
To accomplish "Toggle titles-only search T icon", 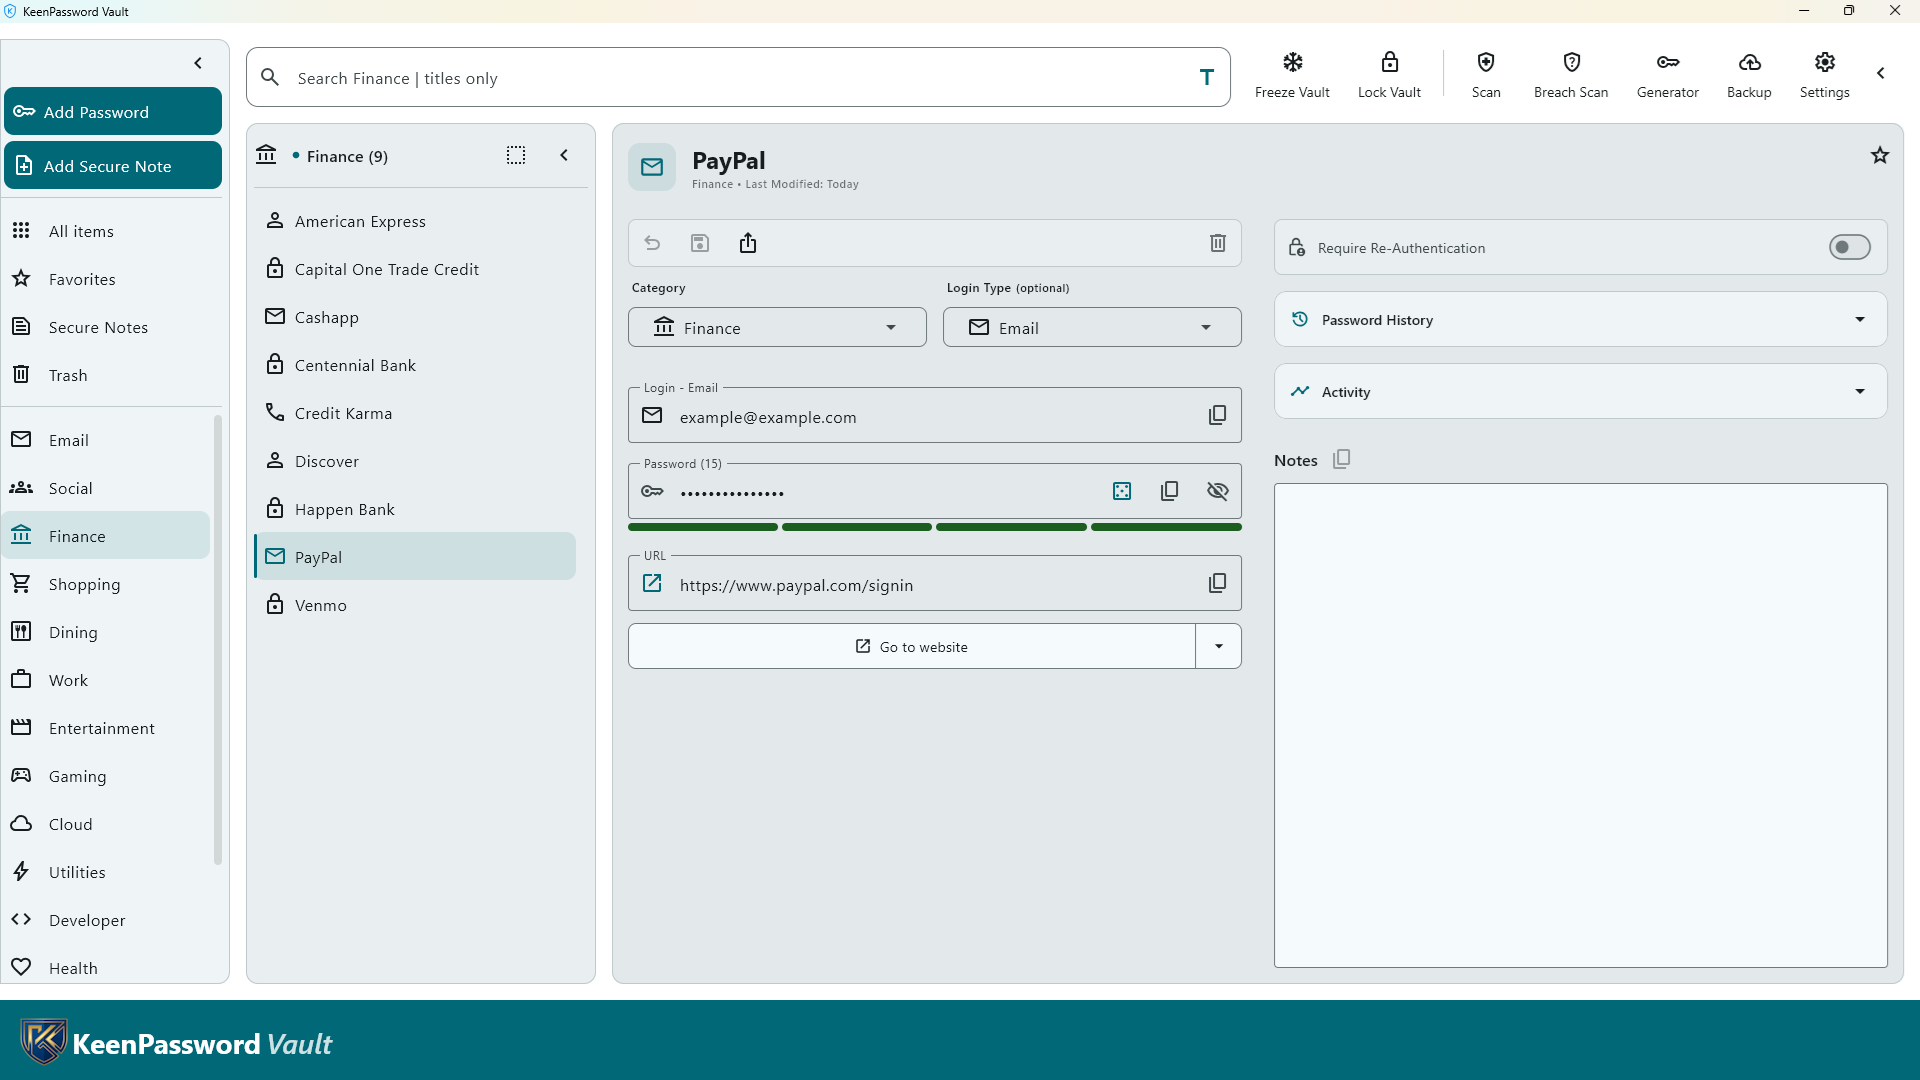I will pos(1207,77).
